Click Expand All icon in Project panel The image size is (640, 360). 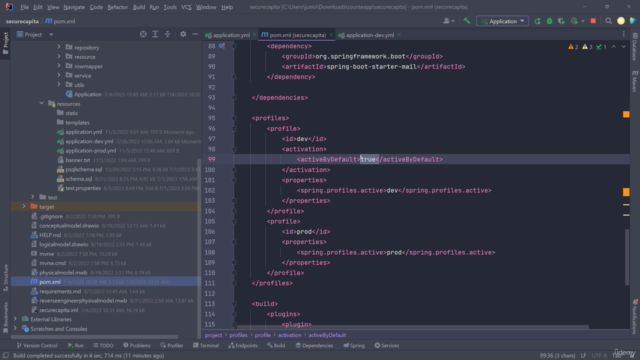click(155, 34)
